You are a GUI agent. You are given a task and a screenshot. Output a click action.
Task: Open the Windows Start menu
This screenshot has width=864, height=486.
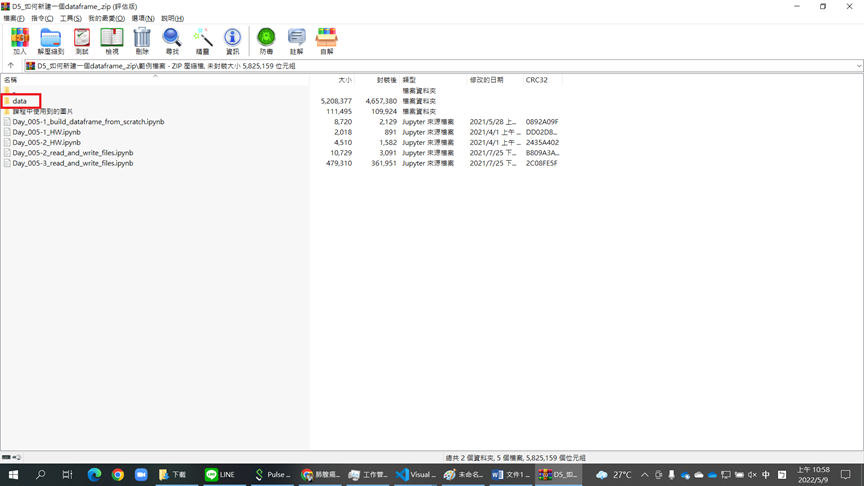(13, 474)
